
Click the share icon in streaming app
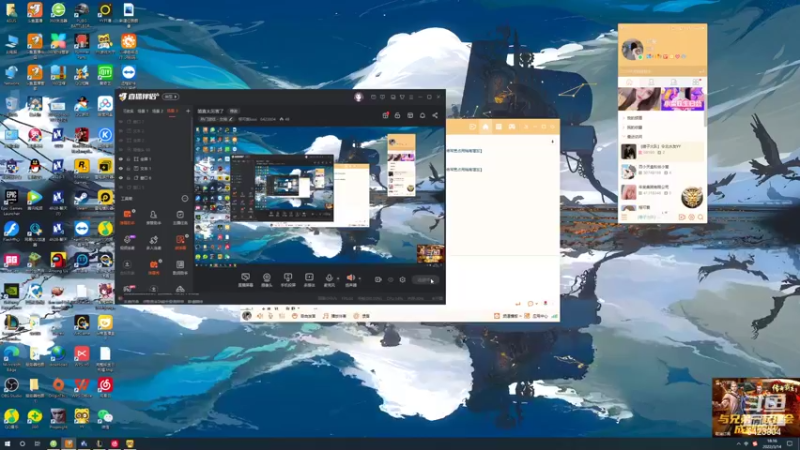[x=435, y=116]
